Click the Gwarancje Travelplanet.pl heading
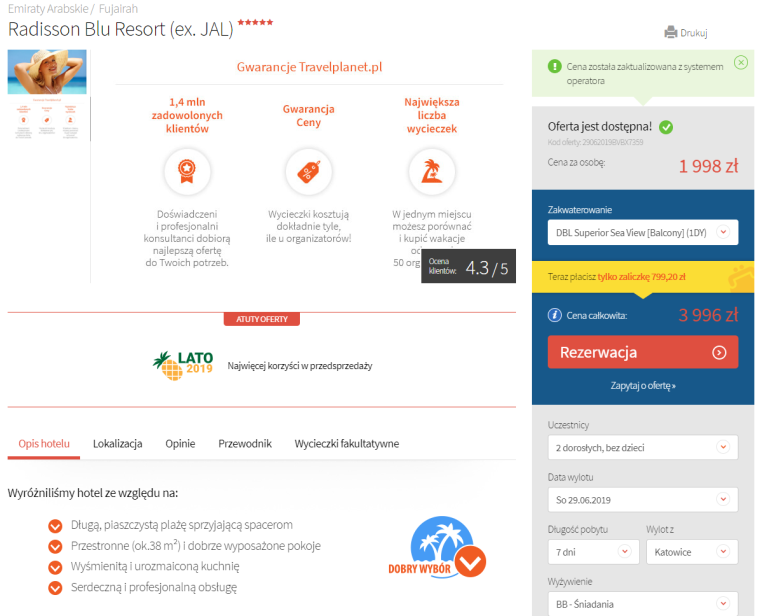This screenshot has height=616, width=760. click(x=309, y=67)
